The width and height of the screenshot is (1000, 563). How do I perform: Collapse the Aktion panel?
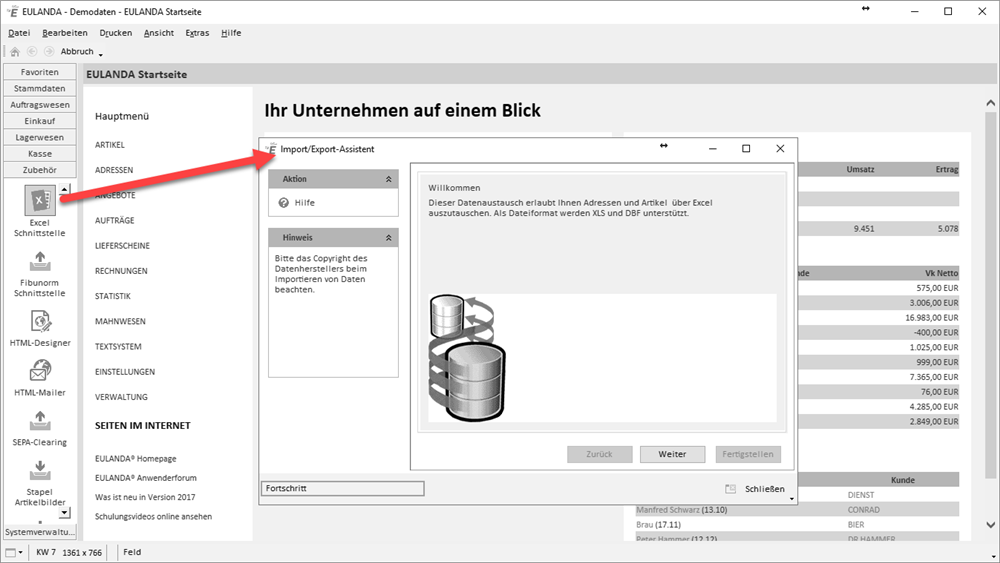[x=388, y=179]
